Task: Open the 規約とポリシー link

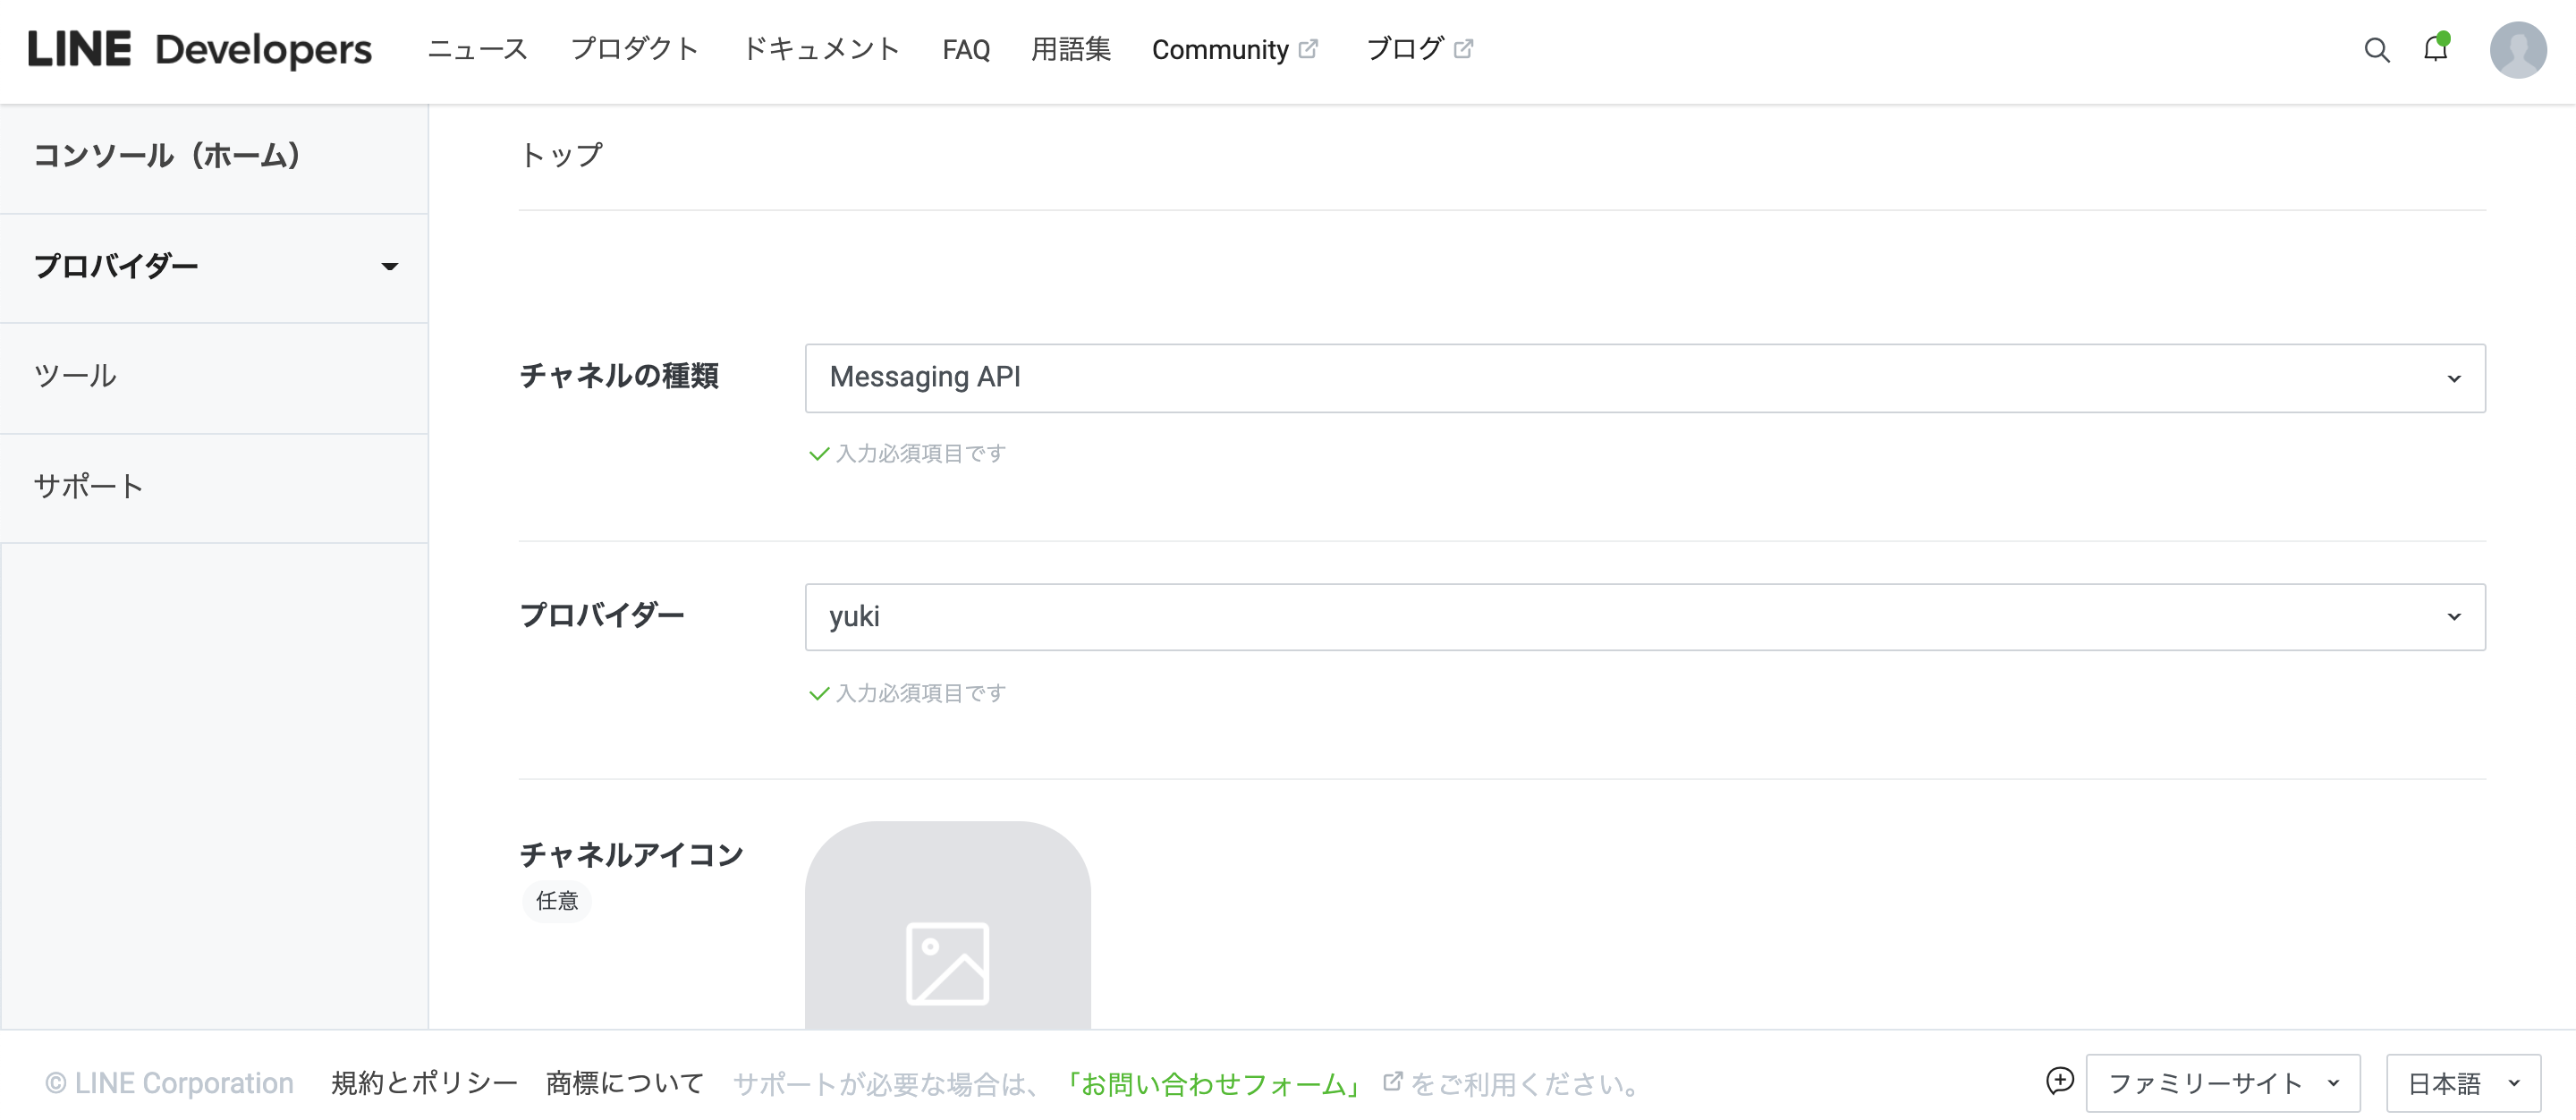Action: 424,1082
